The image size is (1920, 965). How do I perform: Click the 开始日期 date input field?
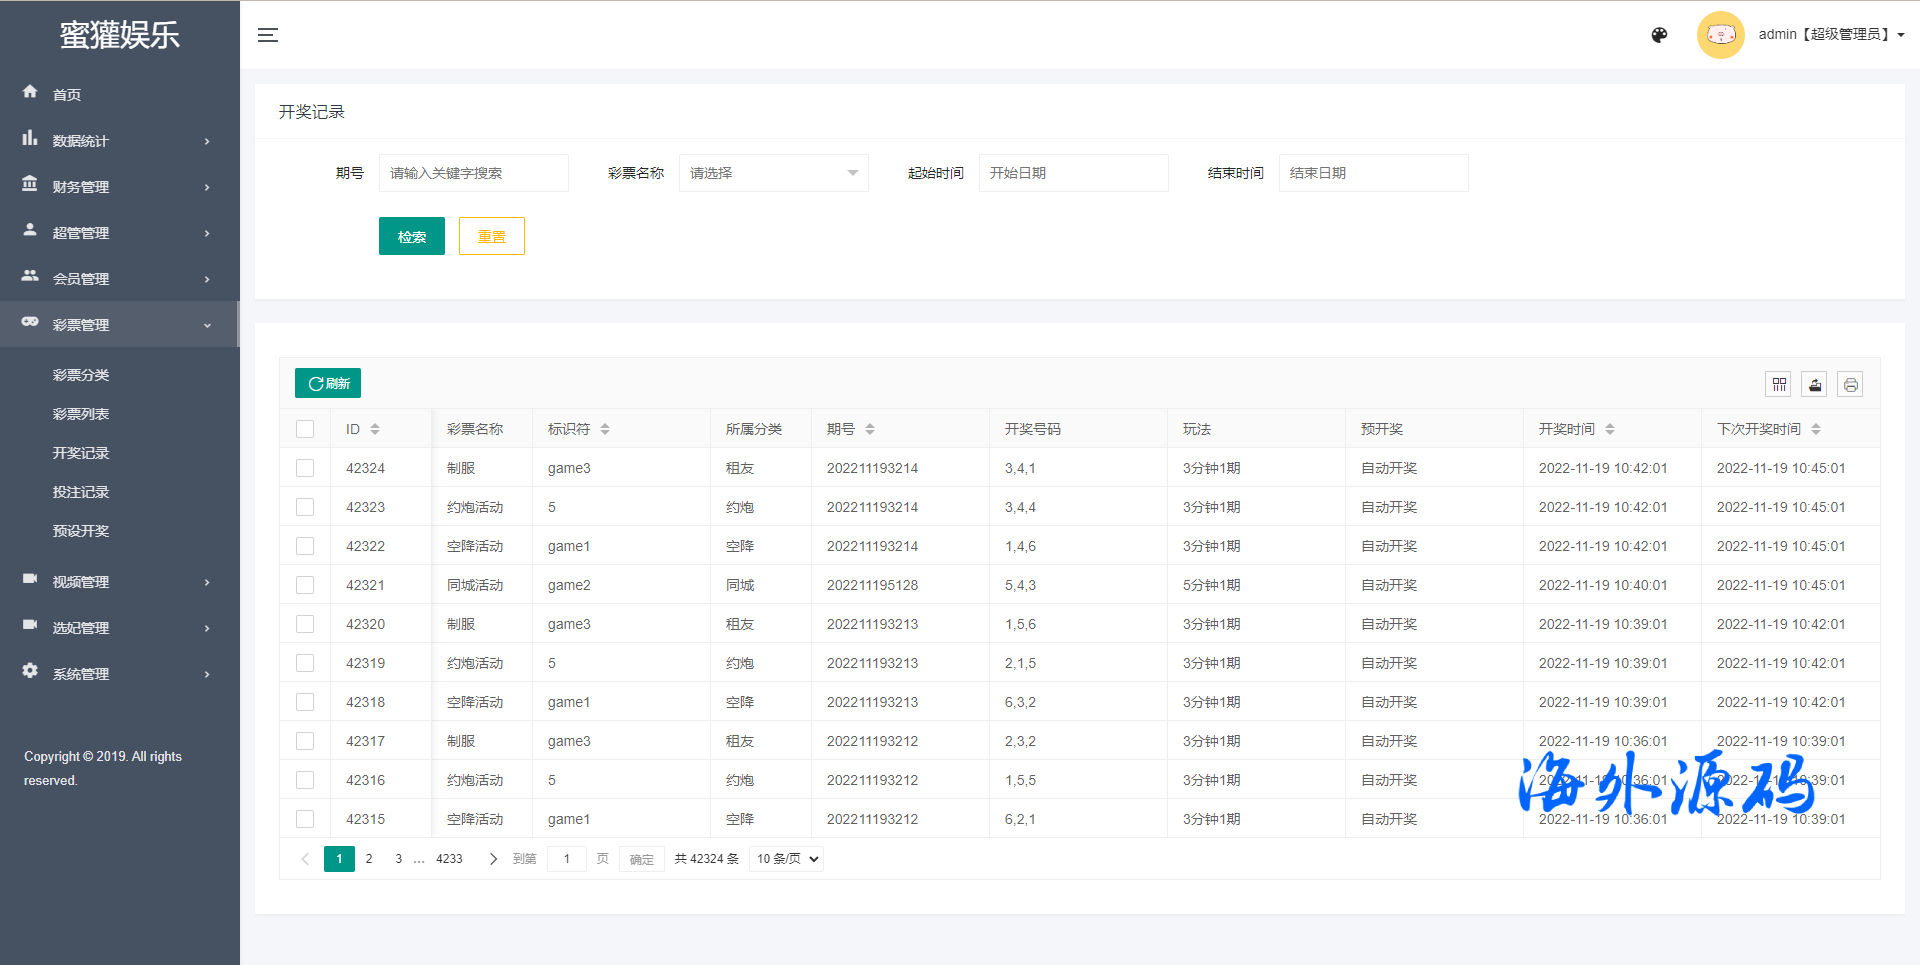[x=1072, y=173]
